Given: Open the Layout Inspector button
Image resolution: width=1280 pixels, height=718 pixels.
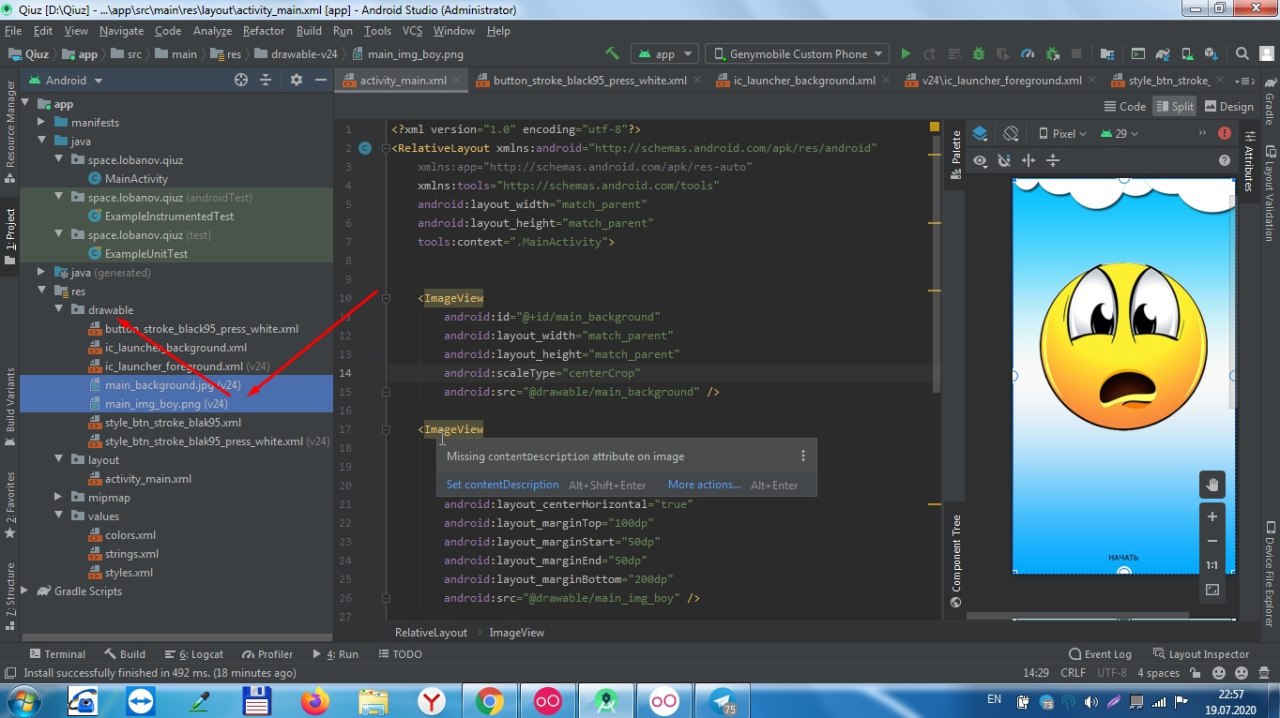Looking at the screenshot, I should [x=1200, y=654].
